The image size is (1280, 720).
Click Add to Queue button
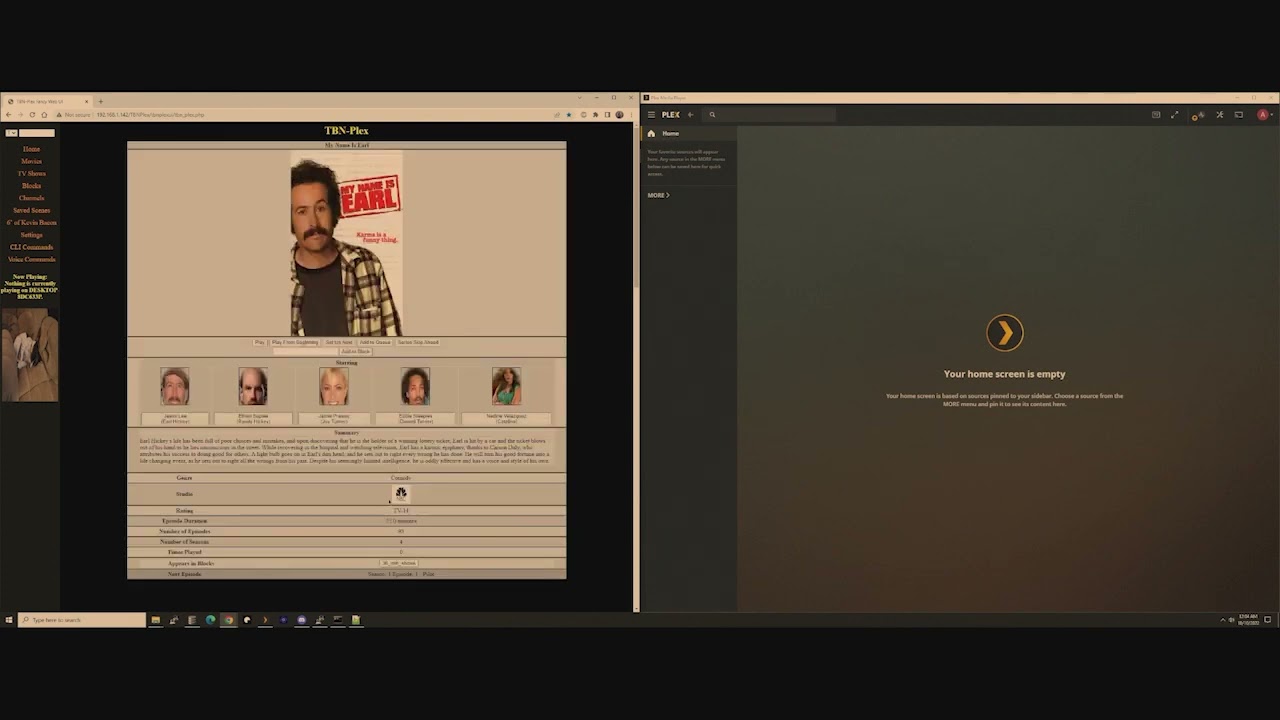pos(375,342)
